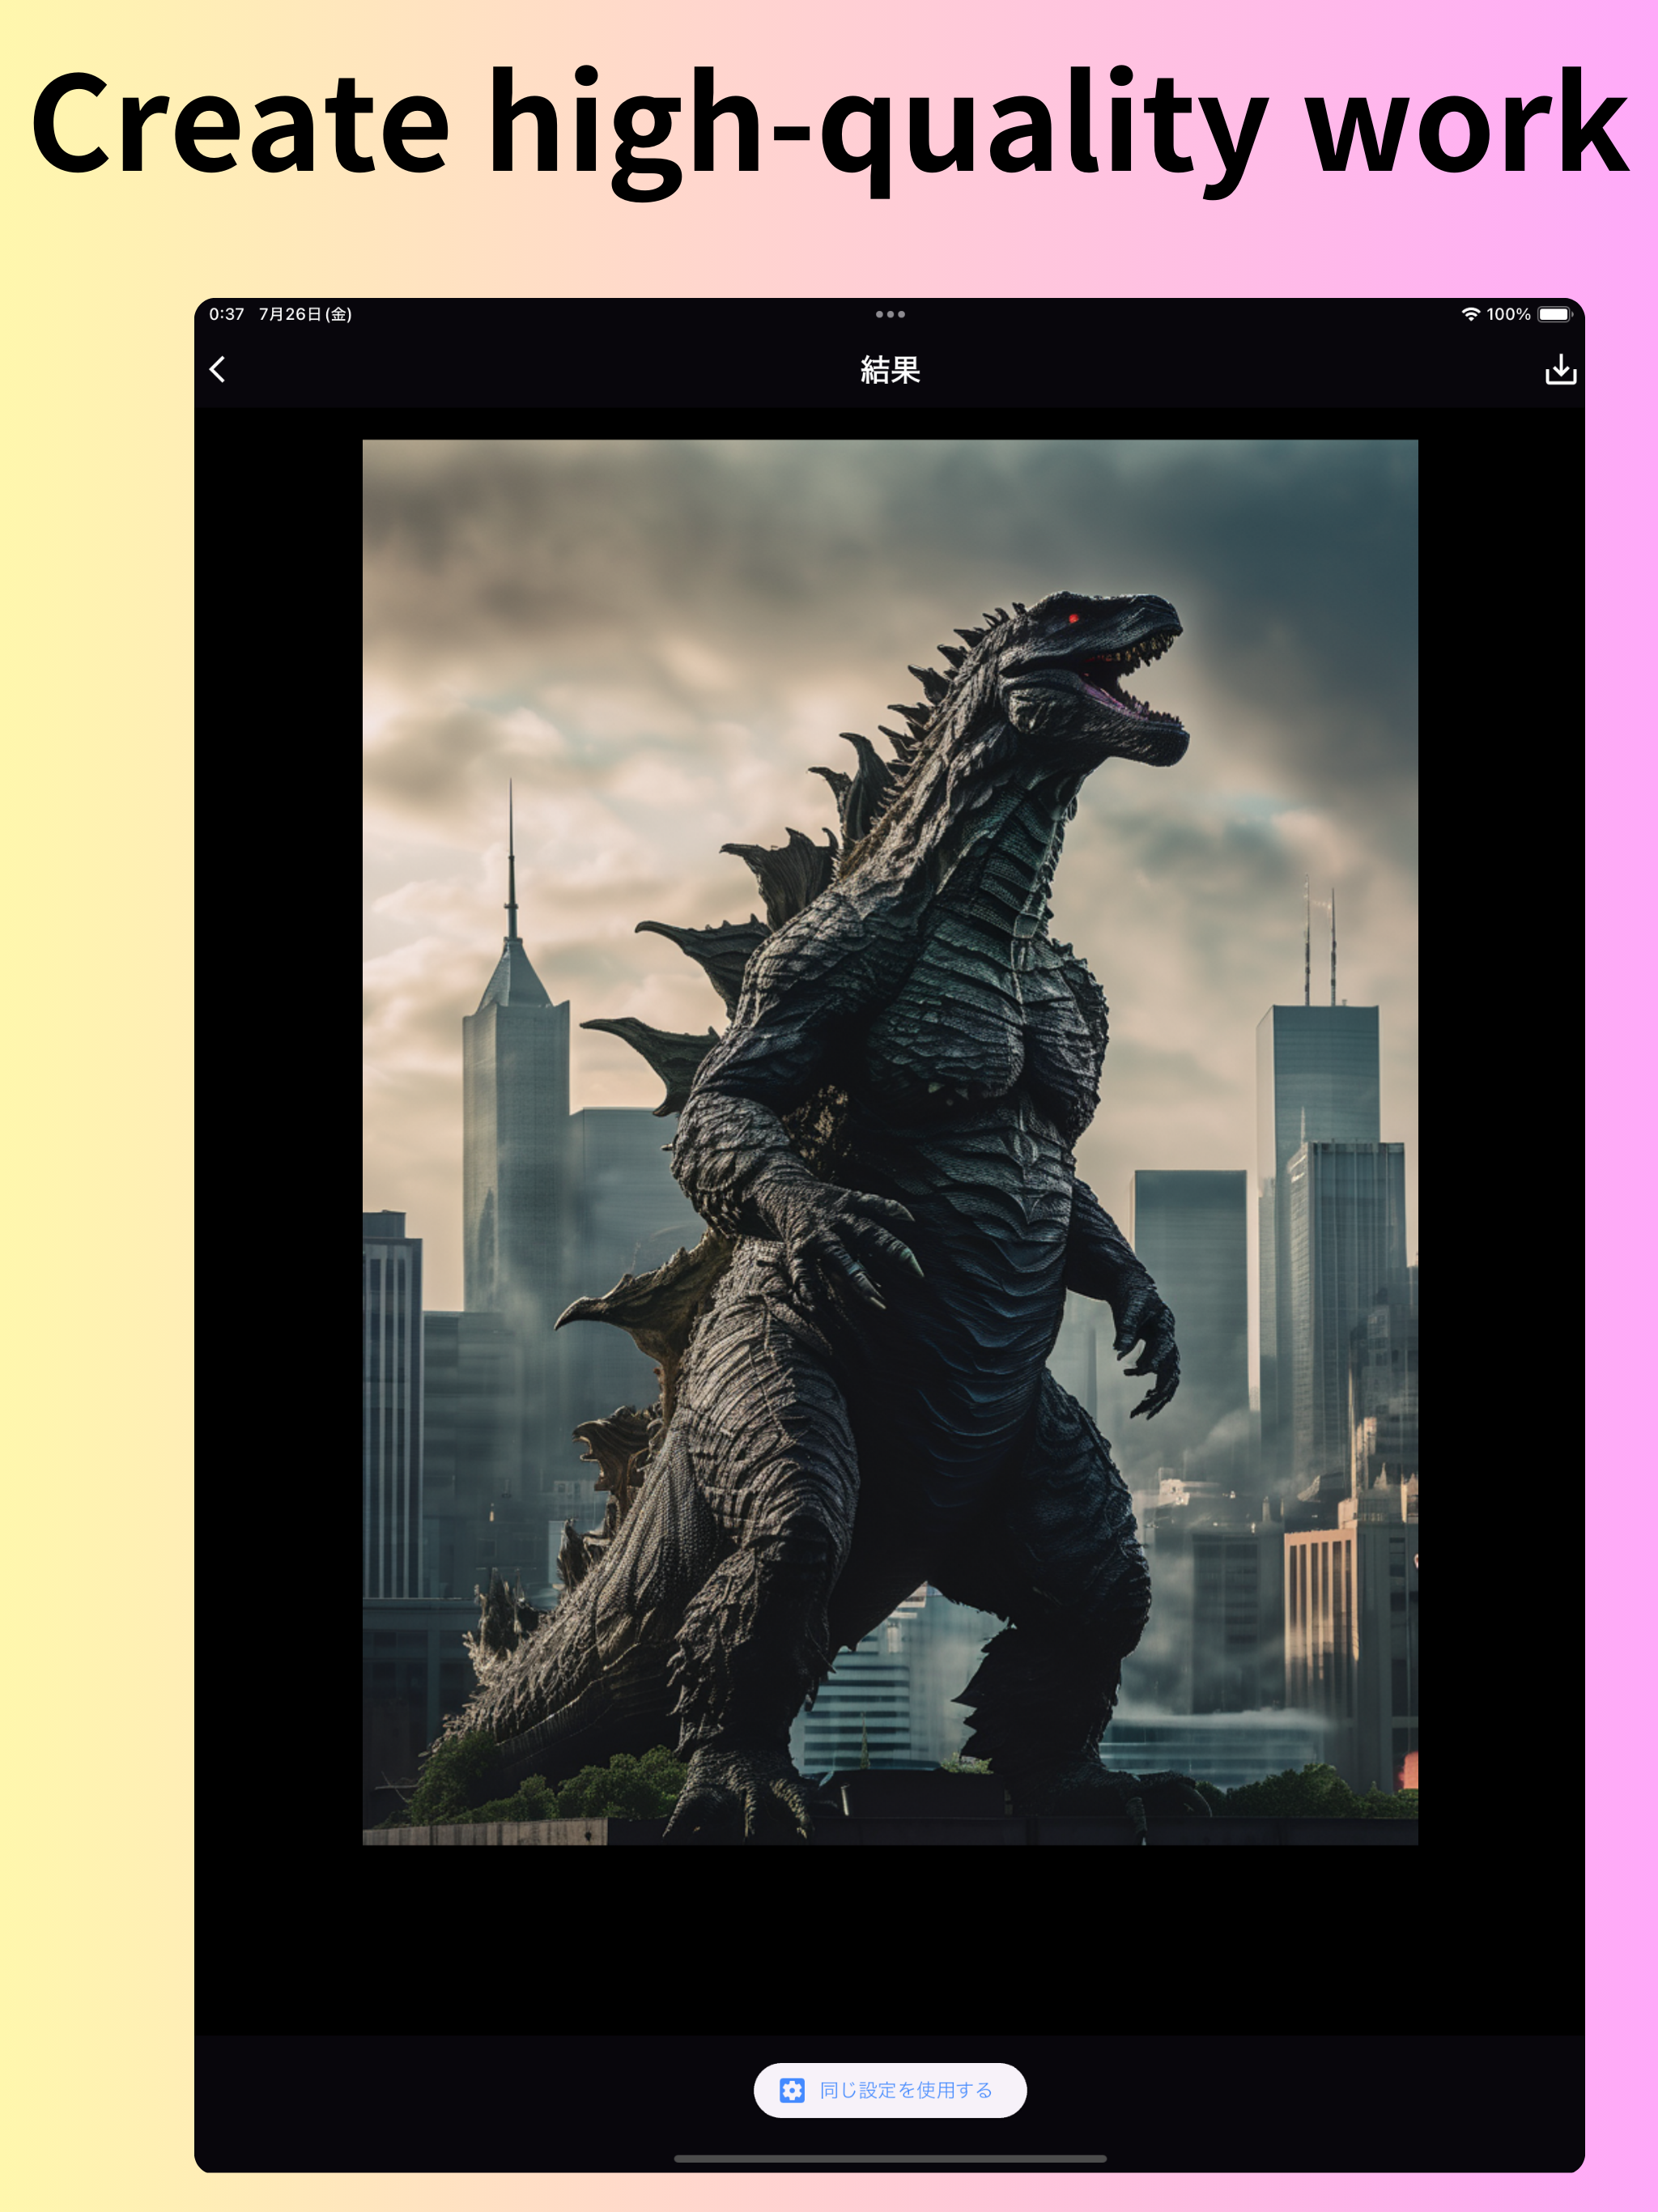This screenshot has height=2212, width=1658.
Task: Click the Create high-quality work headline
Action: (829, 125)
